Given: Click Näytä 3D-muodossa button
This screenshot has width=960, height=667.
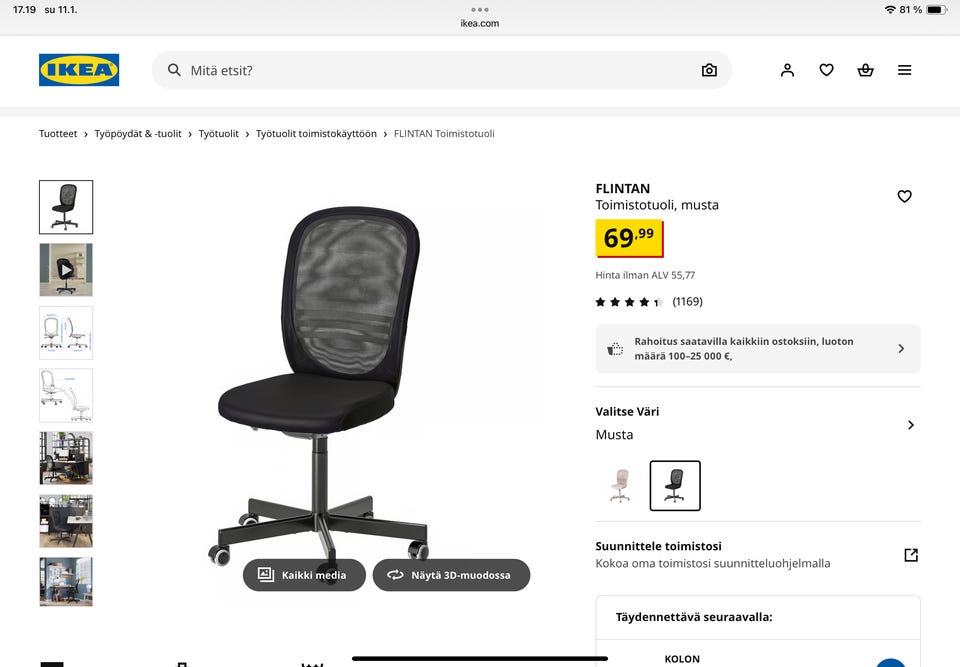Looking at the screenshot, I should (451, 575).
